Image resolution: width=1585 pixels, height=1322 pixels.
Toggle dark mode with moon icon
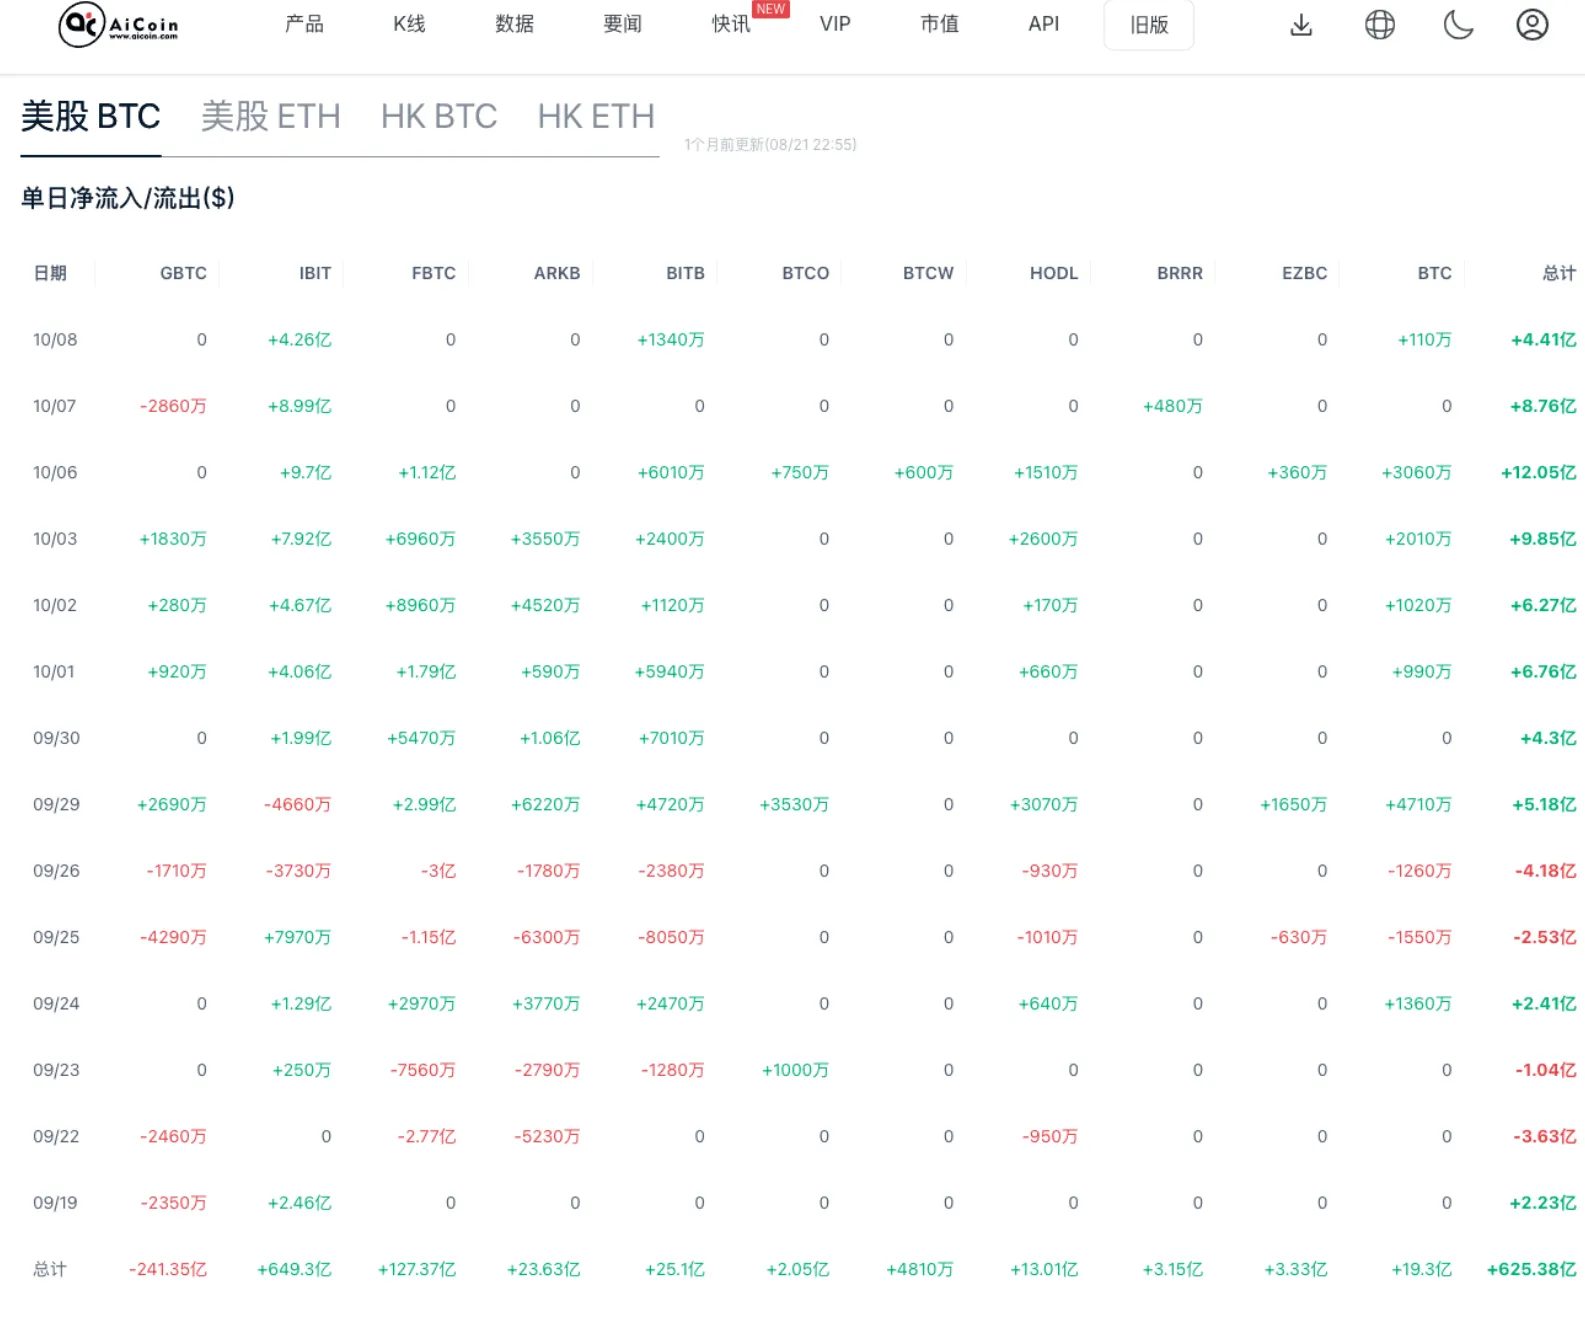point(1457,24)
